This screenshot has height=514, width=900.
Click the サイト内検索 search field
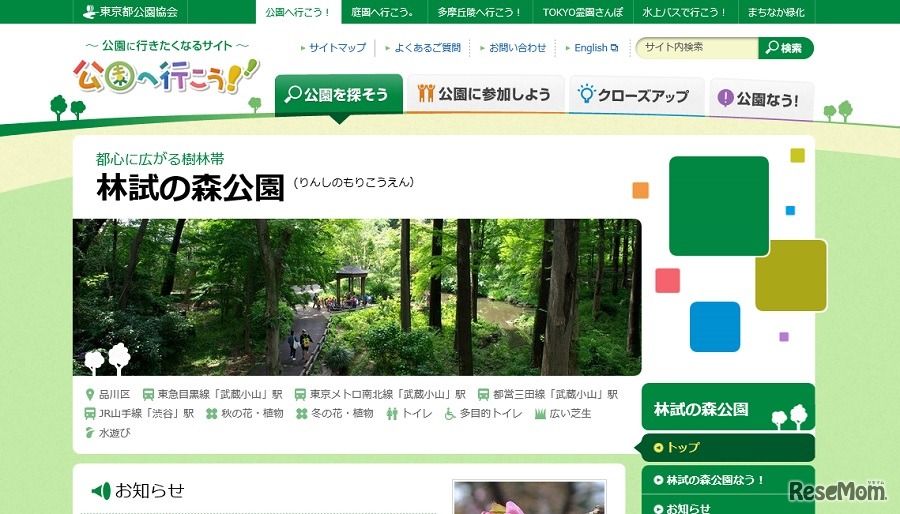click(697, 48)
